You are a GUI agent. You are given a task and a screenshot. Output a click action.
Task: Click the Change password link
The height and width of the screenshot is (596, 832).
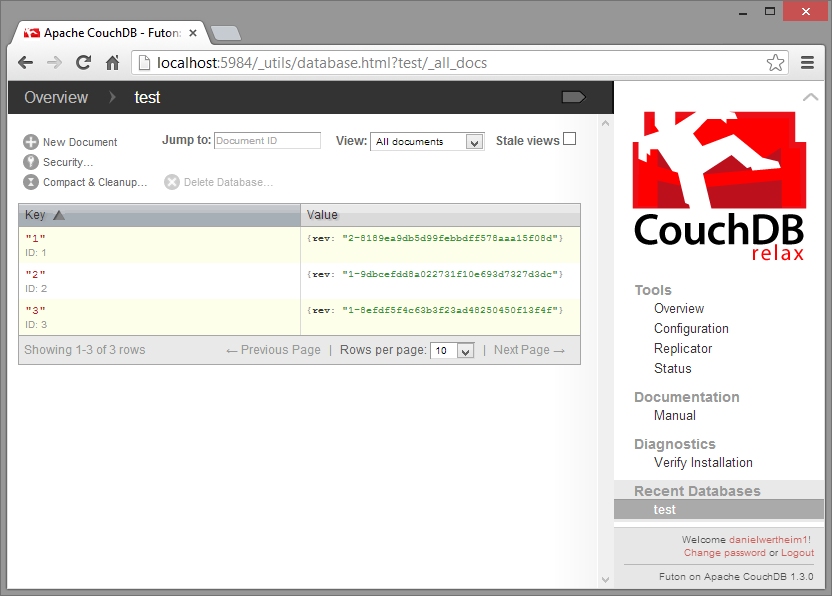tap(724, 553)
